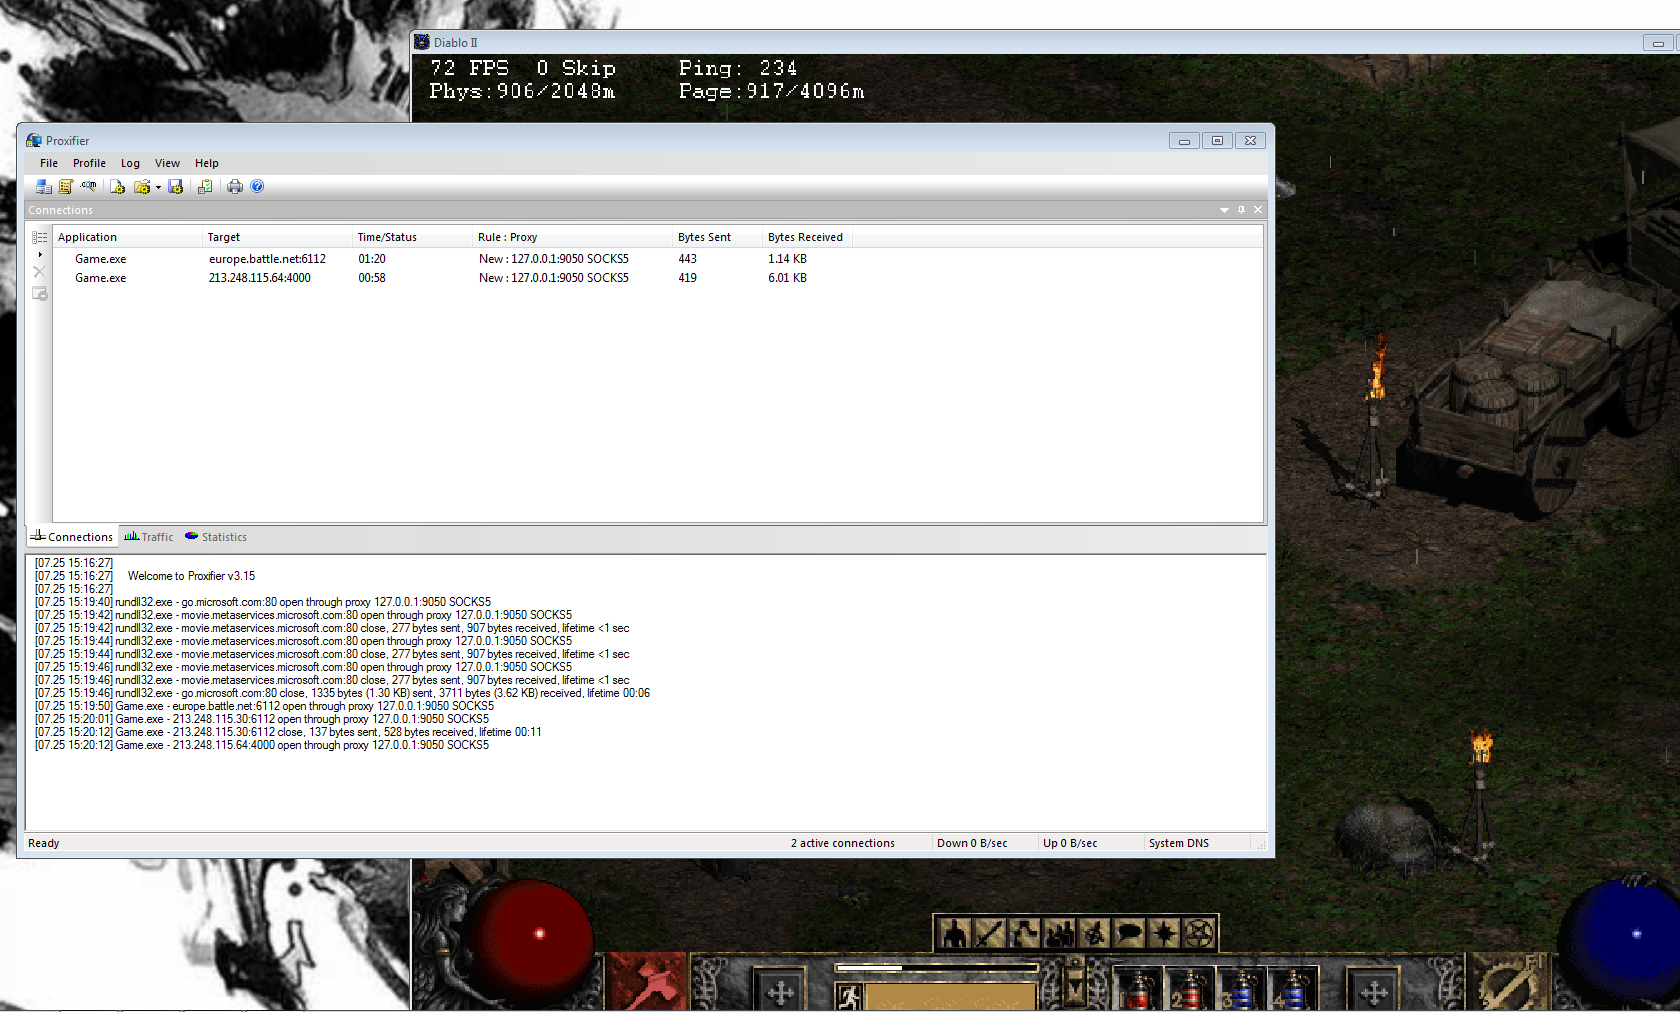Open the File menu in Proxifier

pyautogui.click(x=49, y=163)
